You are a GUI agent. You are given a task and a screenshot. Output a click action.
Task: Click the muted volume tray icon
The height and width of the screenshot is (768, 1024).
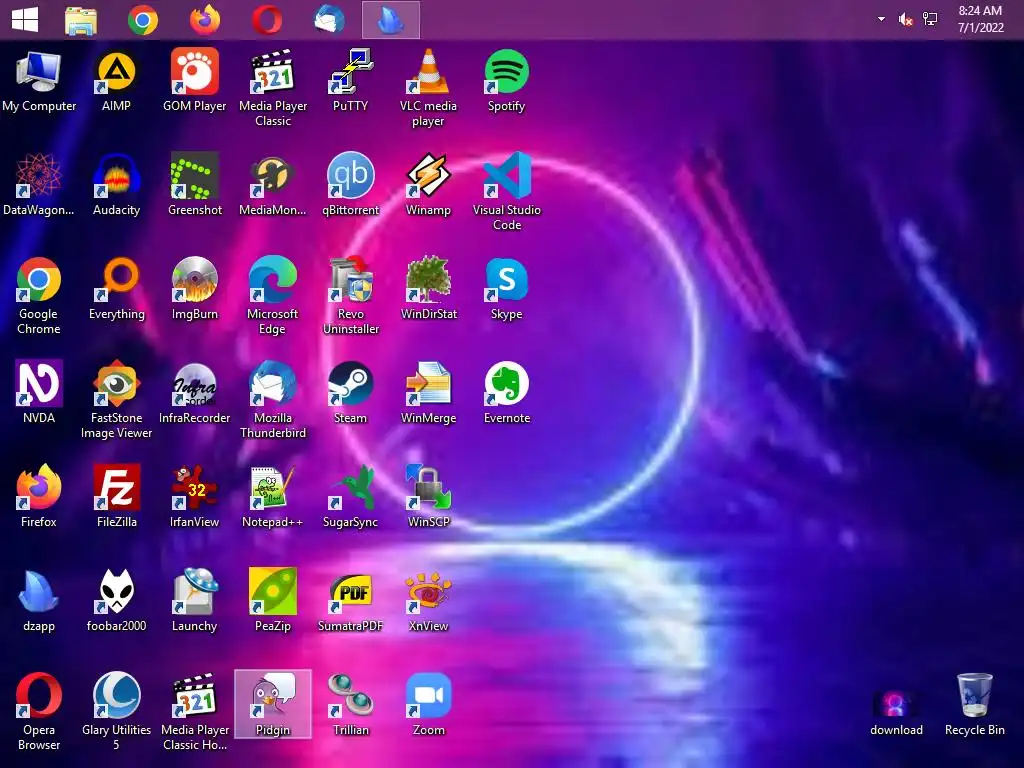pyautogui.click(x=905, y=20)
